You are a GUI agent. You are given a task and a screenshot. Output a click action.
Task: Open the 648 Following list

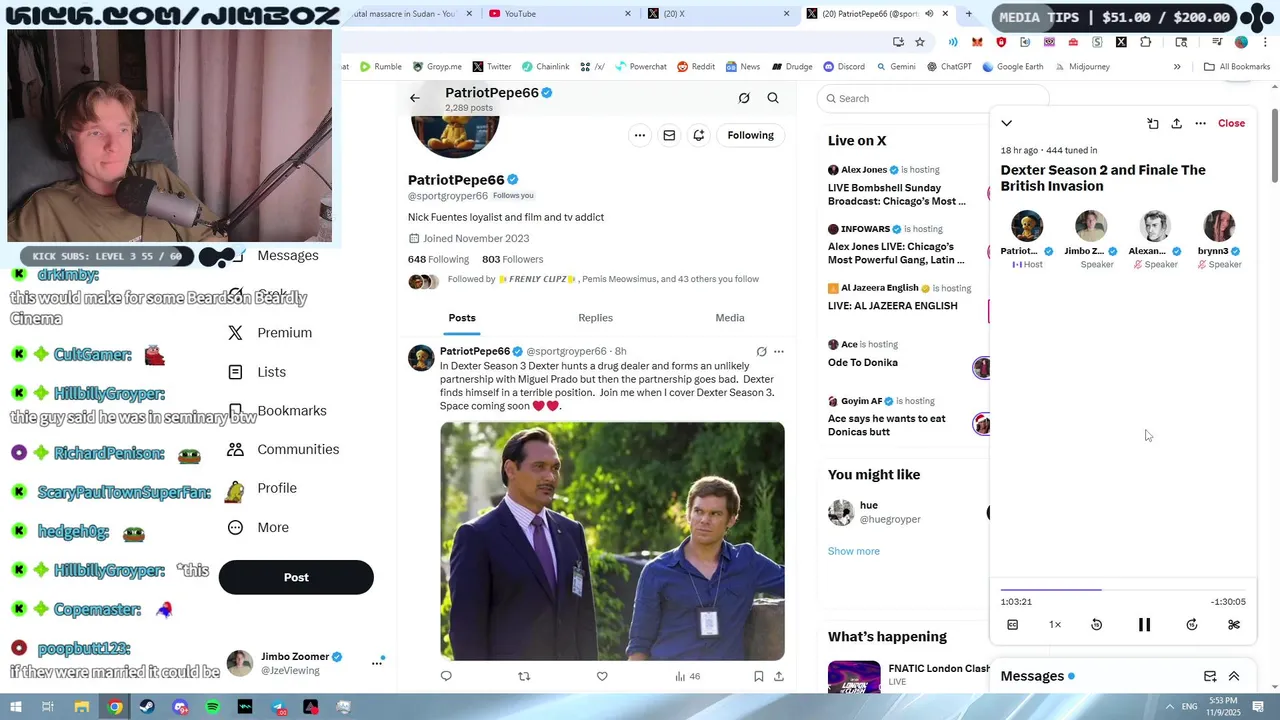pos(438,259)
